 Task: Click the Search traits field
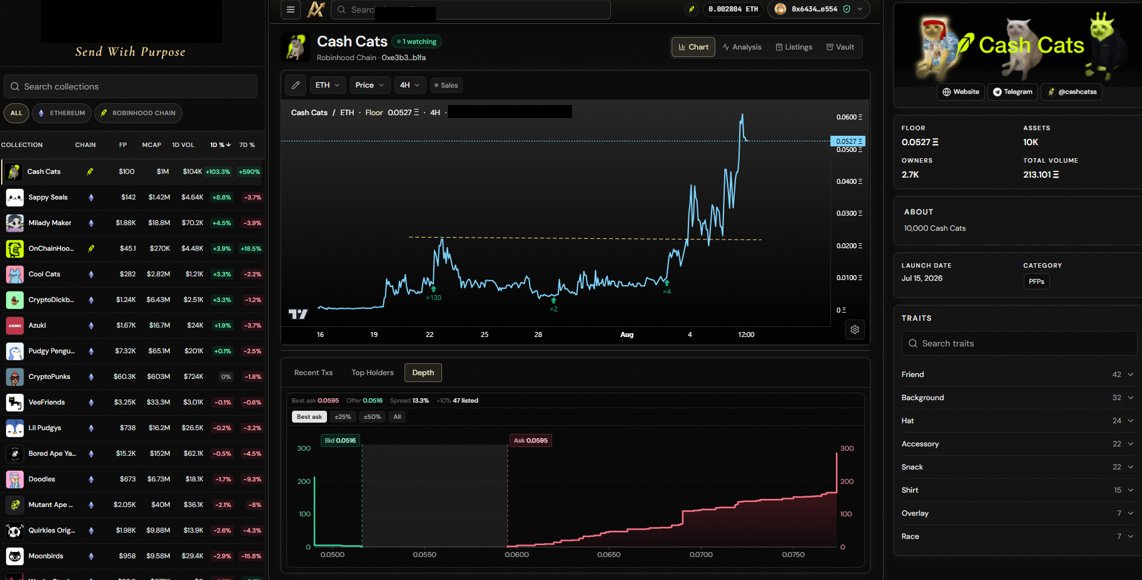[x=1018, y=343]
